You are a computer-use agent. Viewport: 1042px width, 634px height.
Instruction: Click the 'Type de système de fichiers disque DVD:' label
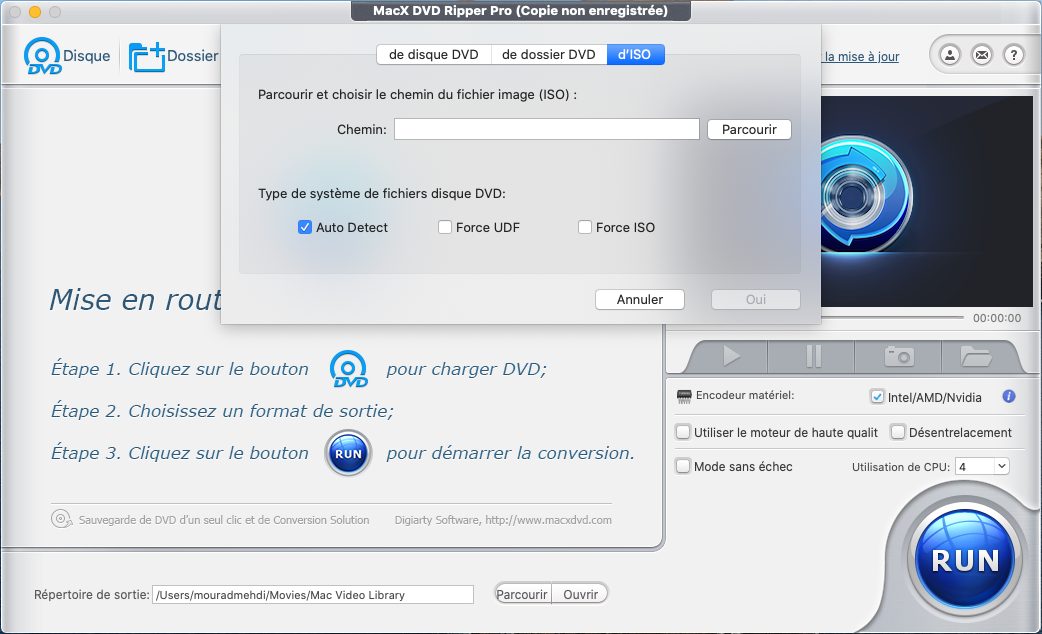[381, 193]
